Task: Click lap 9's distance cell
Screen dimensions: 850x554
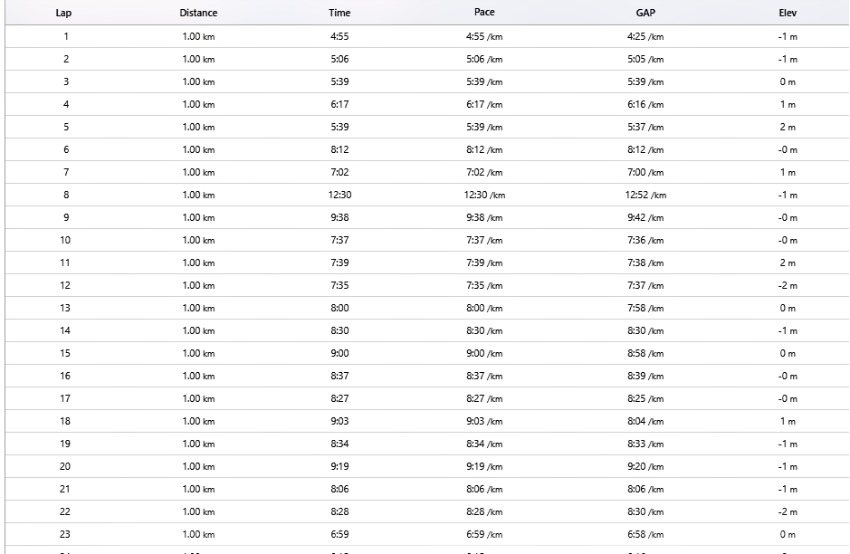Action: pyautogui.click(x=198, y=218)
